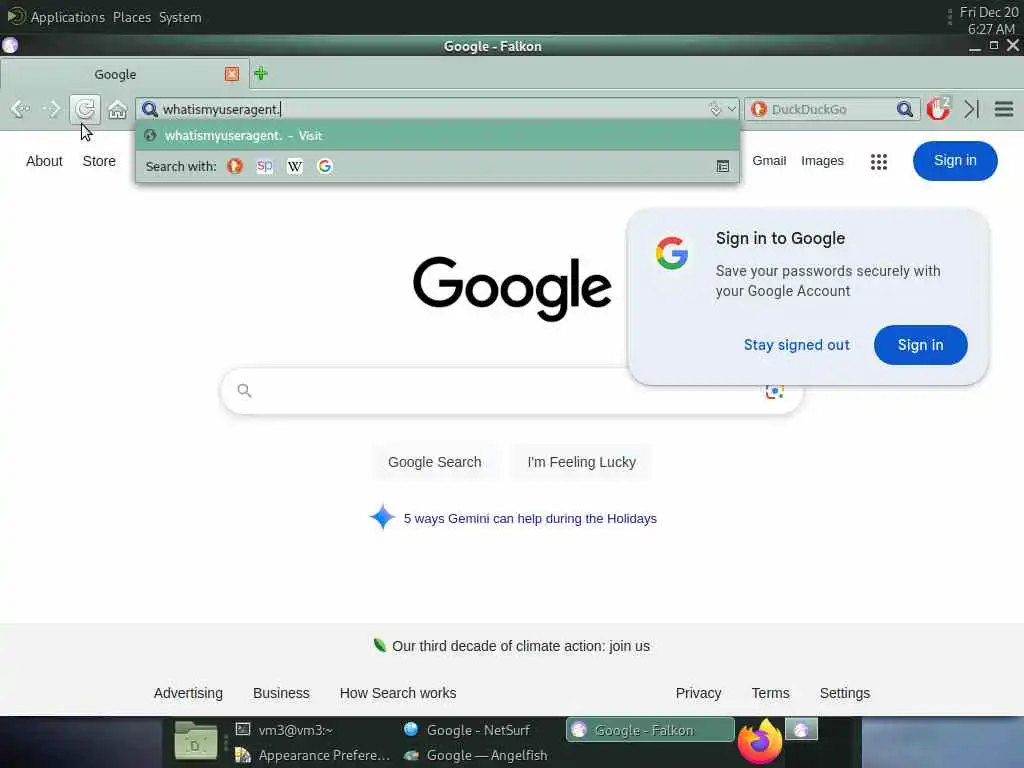The width and height of the screenshot is (1024, 768).
Task: Click the Gemini sparkle icon
Action: [382, 517]
